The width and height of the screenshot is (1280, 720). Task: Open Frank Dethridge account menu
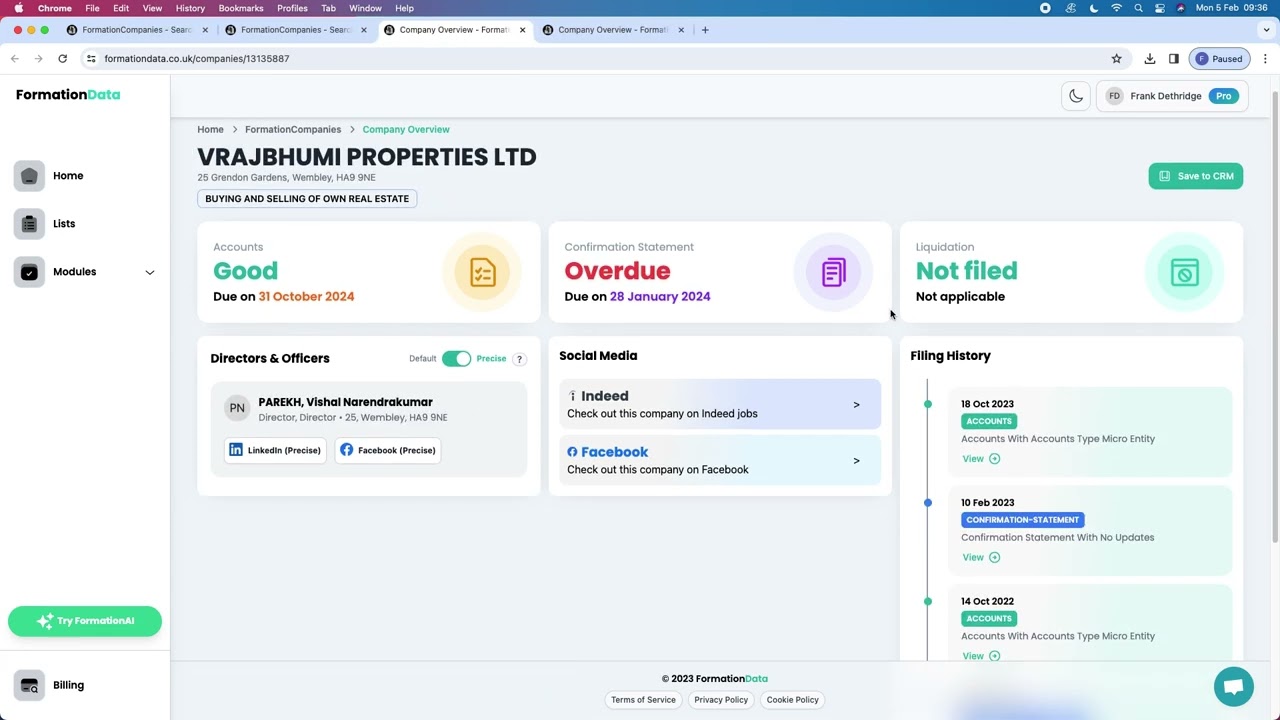pyautogui.click(x=1171, y=96)
